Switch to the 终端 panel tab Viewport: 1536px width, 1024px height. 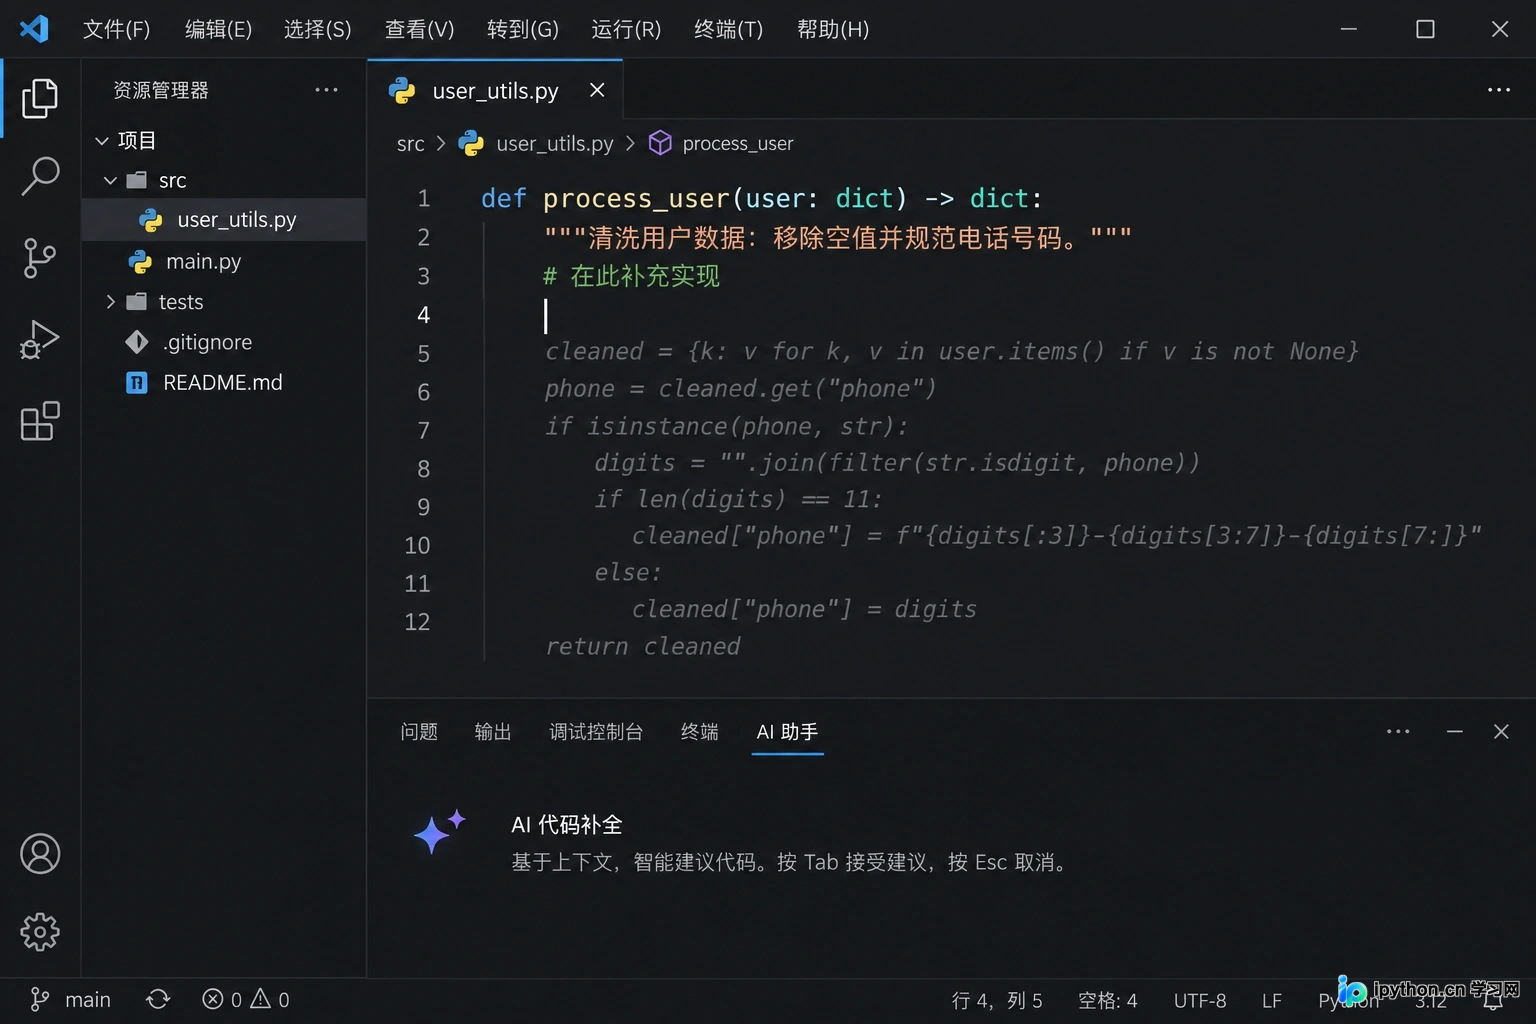[699, 731]
